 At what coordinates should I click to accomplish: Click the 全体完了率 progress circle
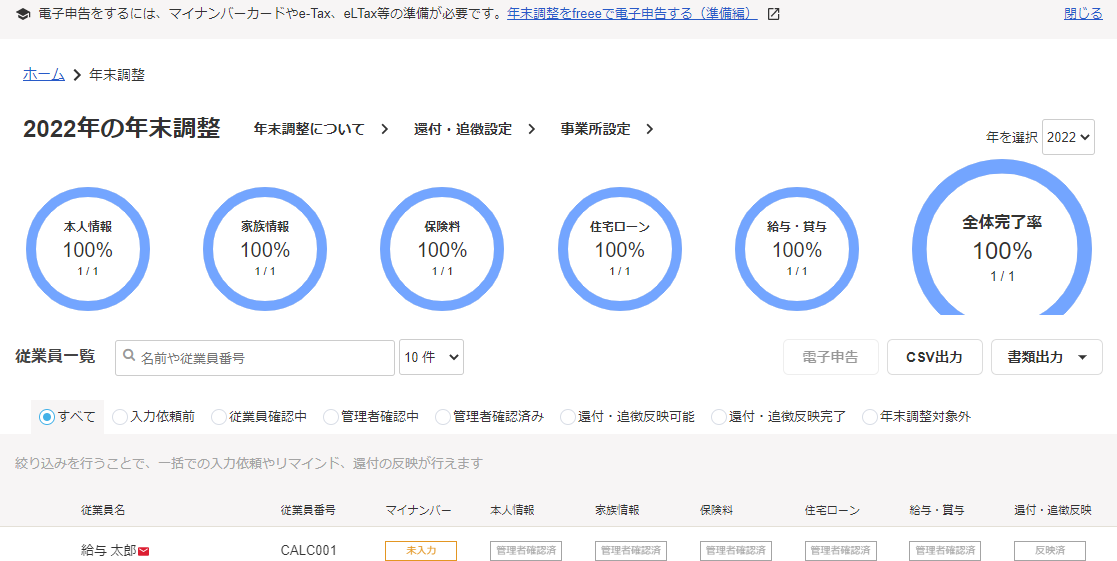(1002, 249)
